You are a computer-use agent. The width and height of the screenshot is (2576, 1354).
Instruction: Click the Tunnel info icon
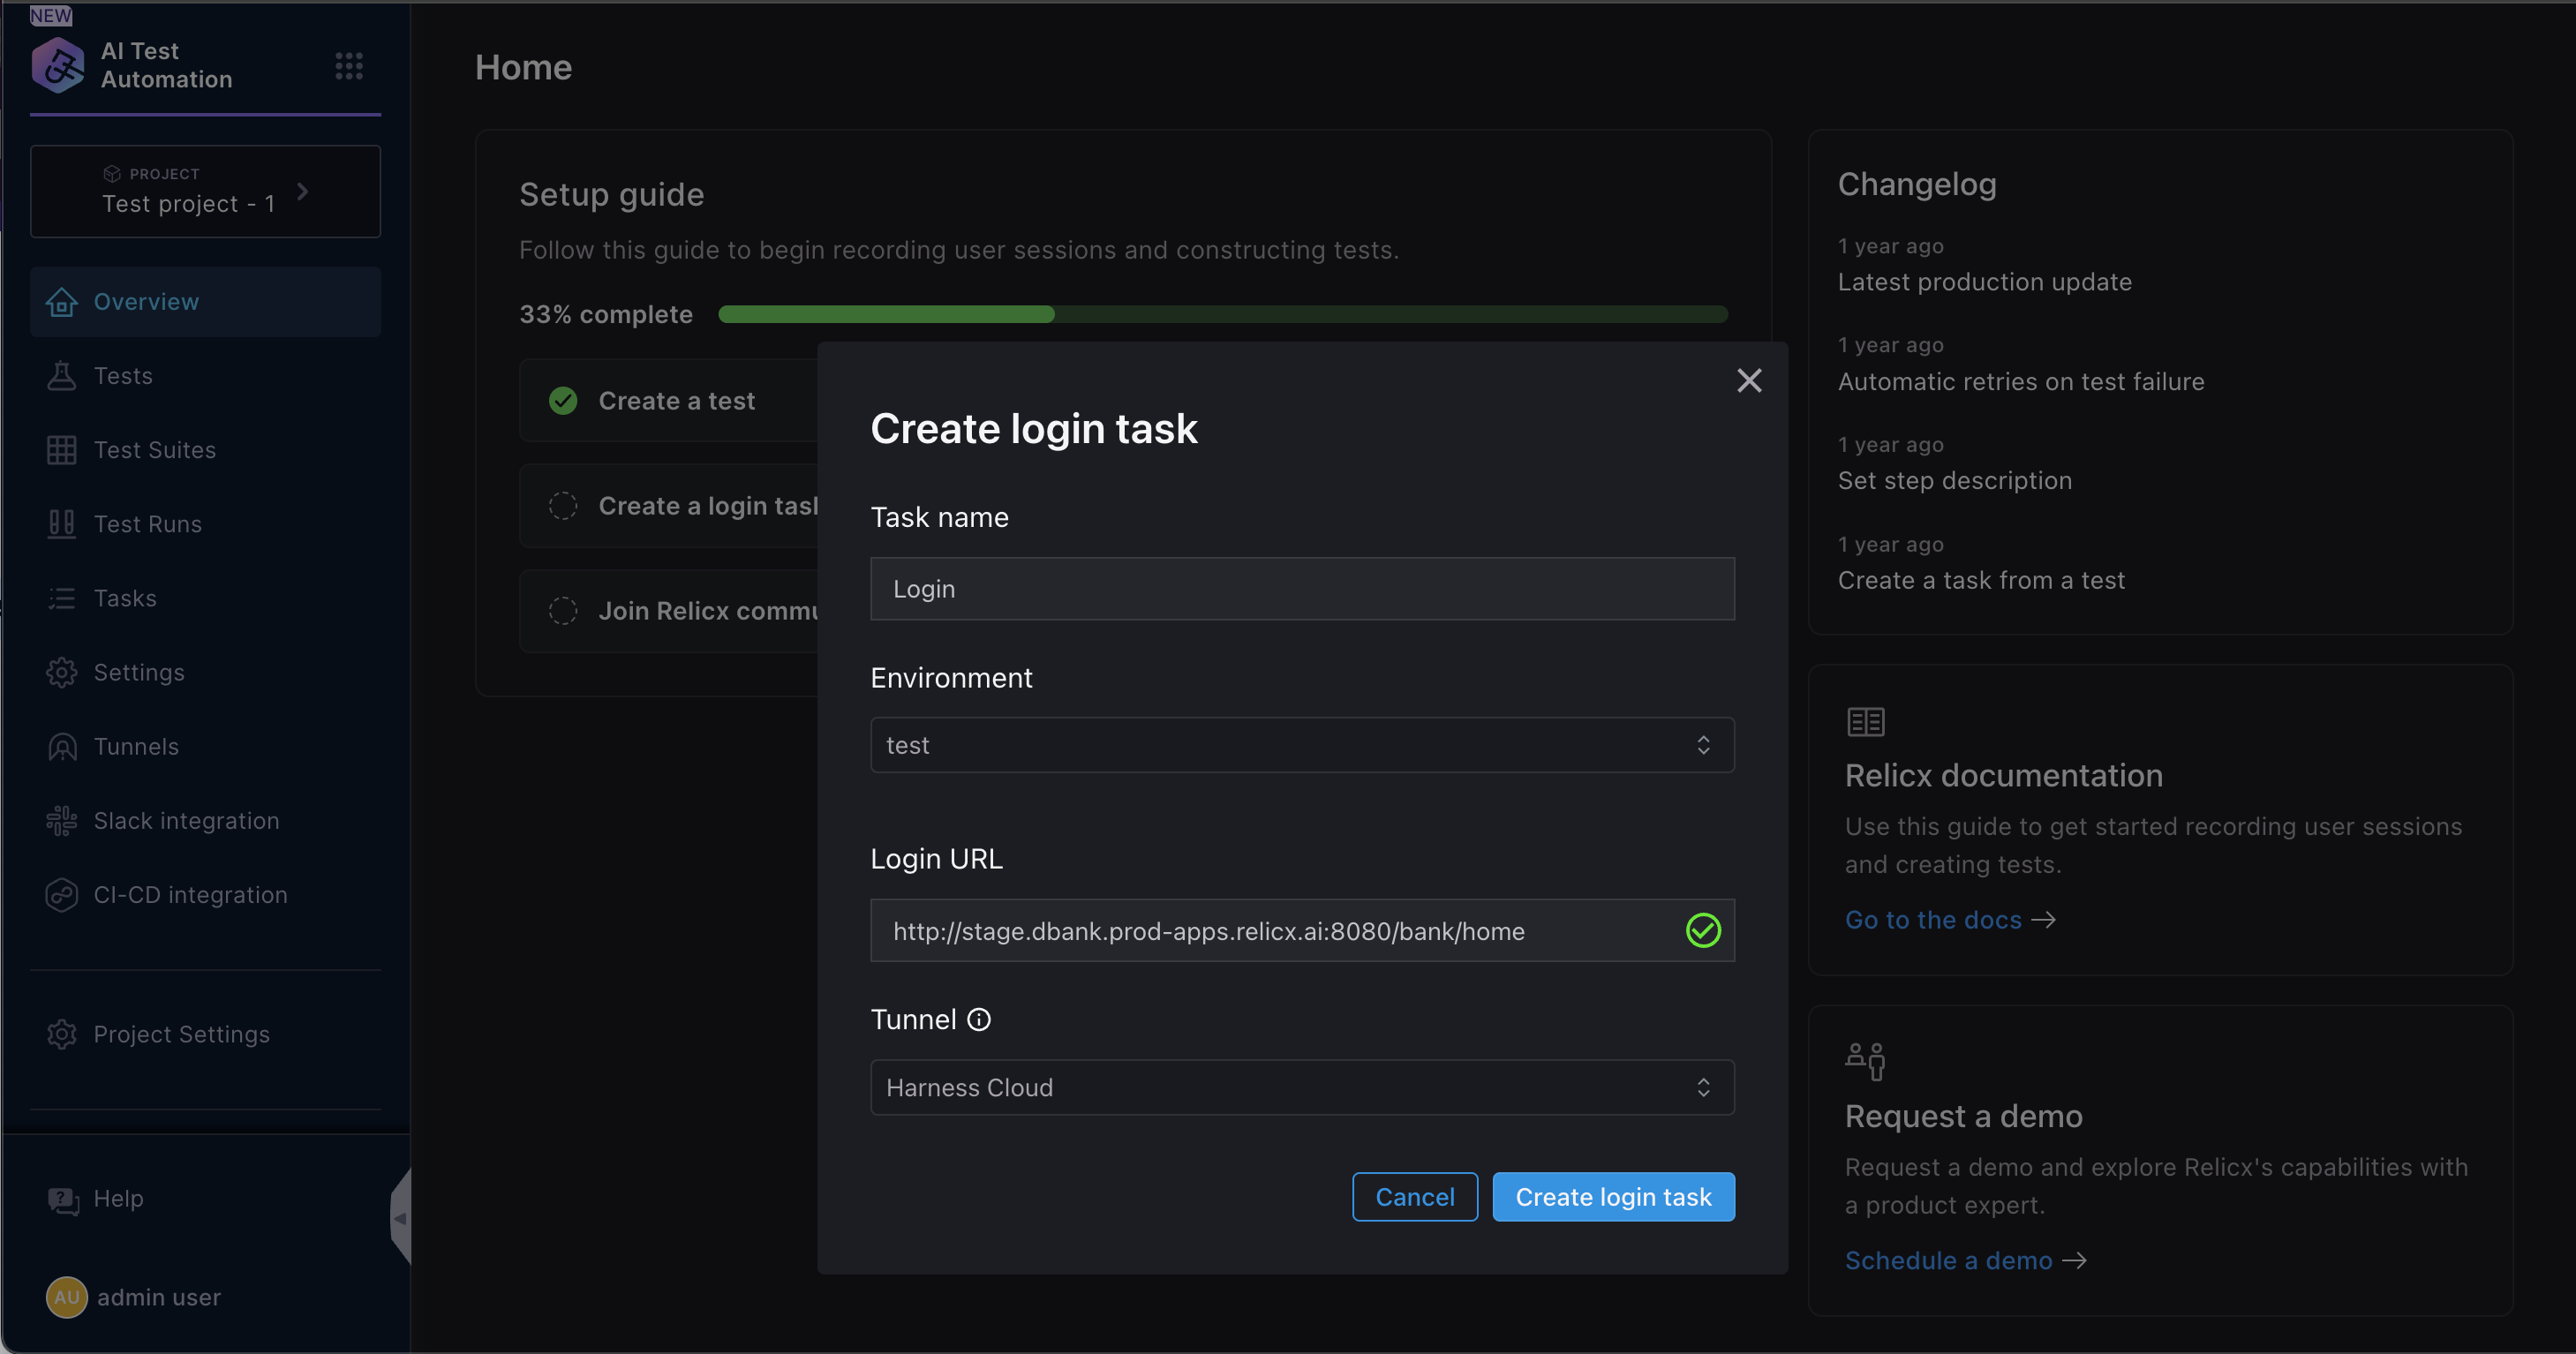pyautogui.click(x=979, y=1019)
